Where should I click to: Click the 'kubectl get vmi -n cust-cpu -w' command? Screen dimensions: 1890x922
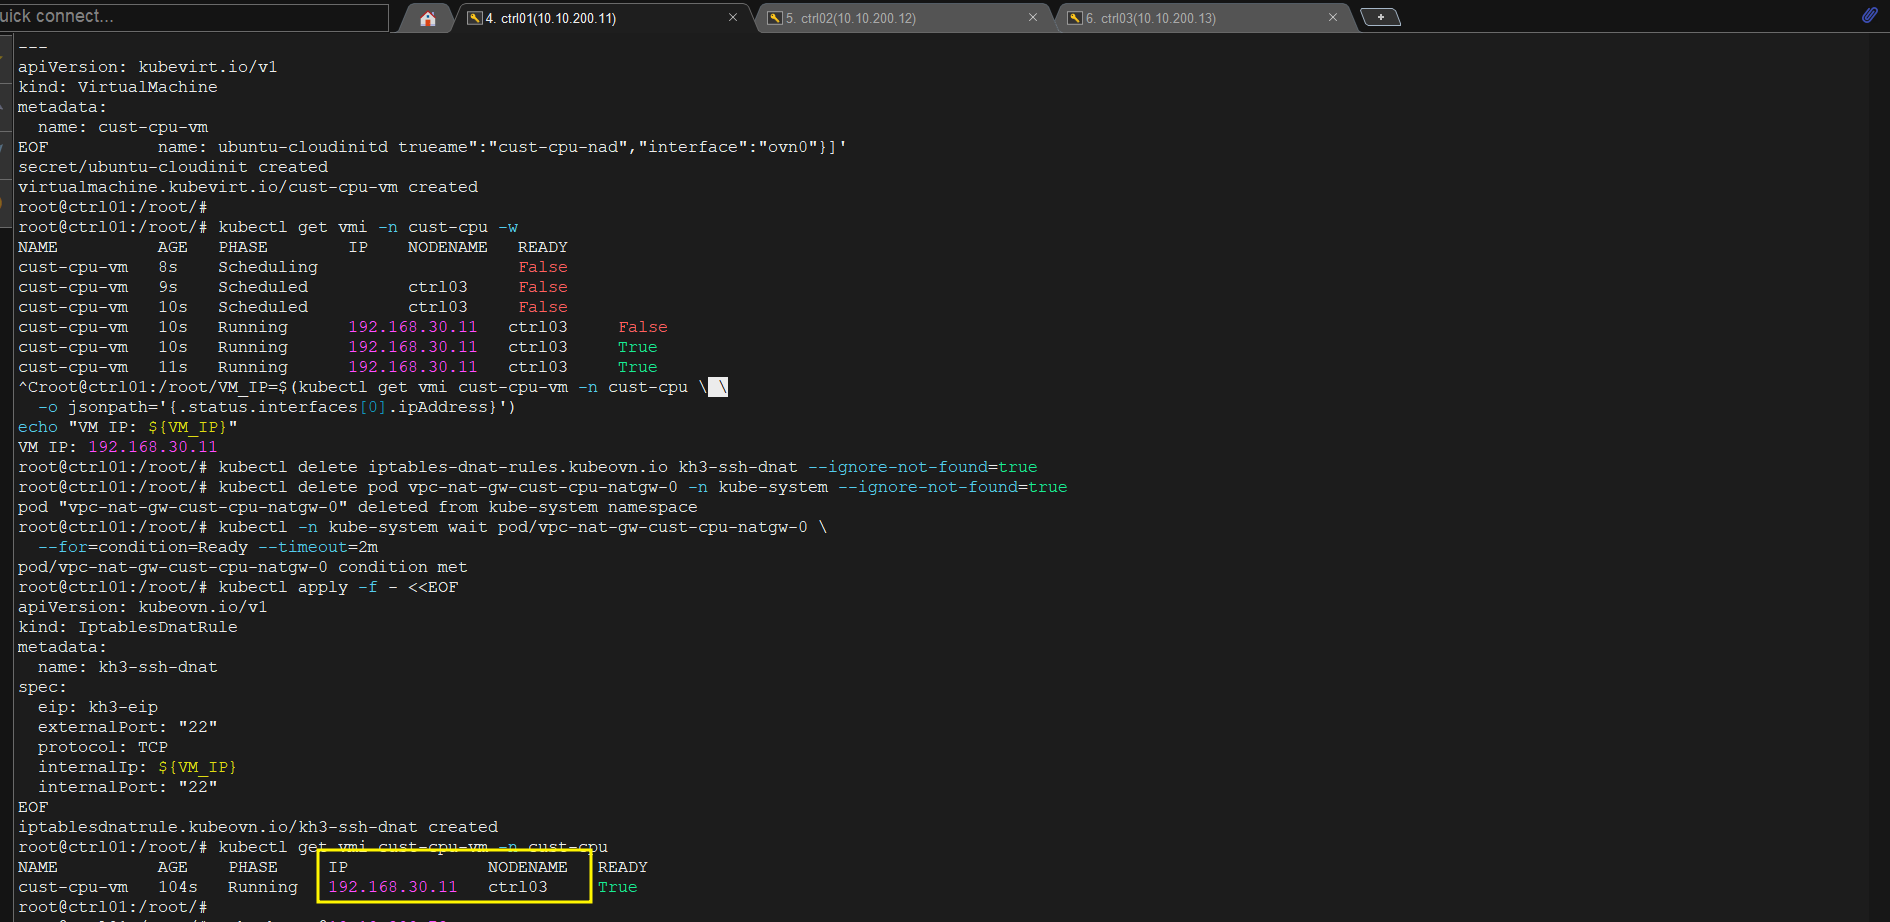pyautogui.click(x=368, y=227)
